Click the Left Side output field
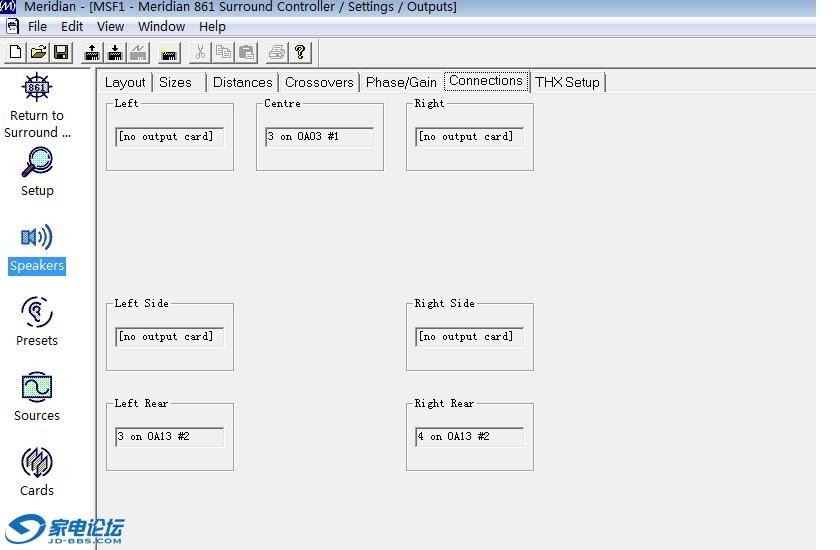Image resolution: width=840 pixels, height=550 pixels. coord(169,336)
